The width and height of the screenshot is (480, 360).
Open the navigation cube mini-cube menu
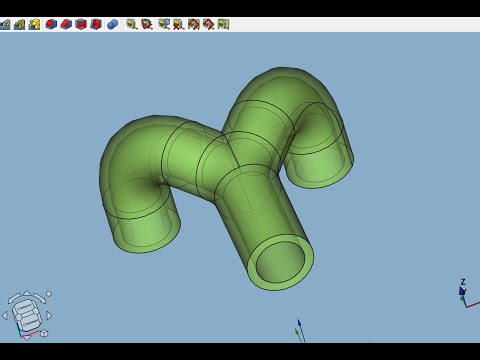click(x=44, y=333)
